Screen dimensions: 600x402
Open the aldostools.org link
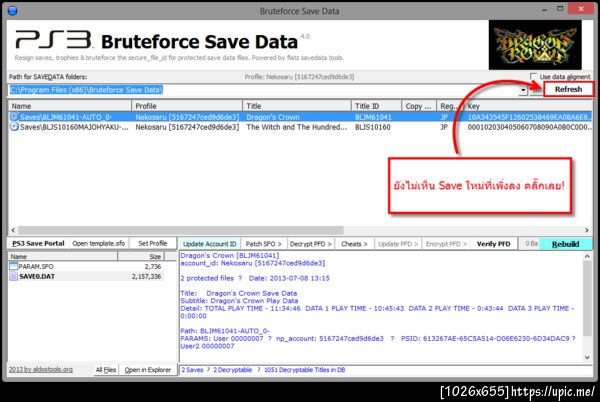(x=41, y=369)
